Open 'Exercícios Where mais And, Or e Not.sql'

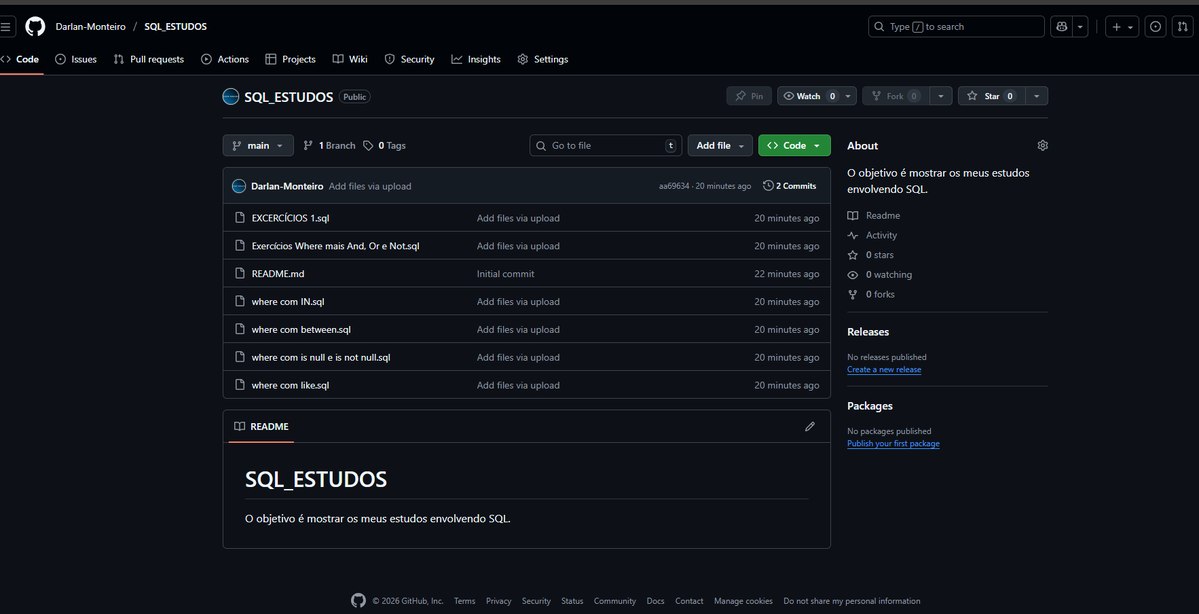coord(336,246)
